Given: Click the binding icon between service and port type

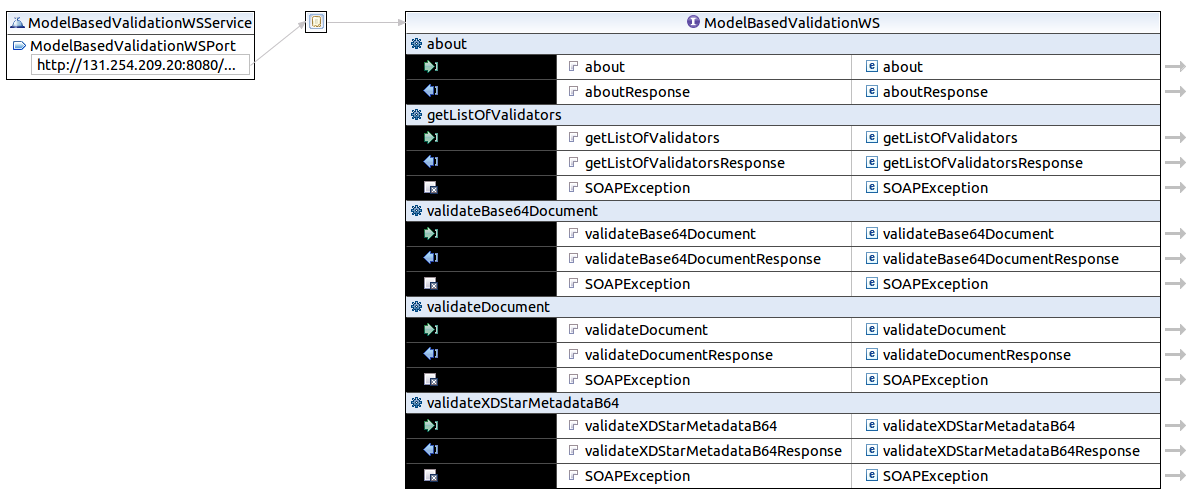Looking at the screenshot, I should point(316,22).
